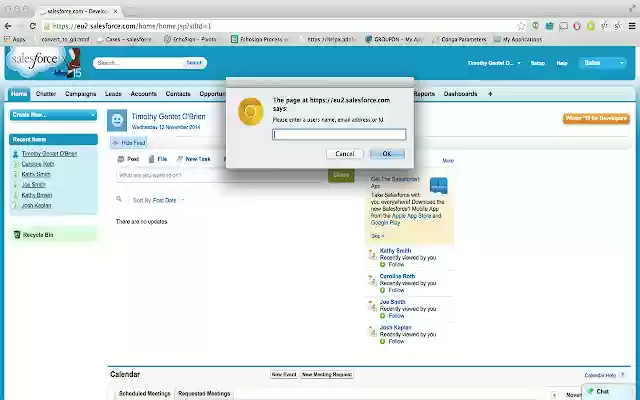Click the New Event button
This screenshot has height=400, width=640.
pyautogui.click(x=284, y=375)
